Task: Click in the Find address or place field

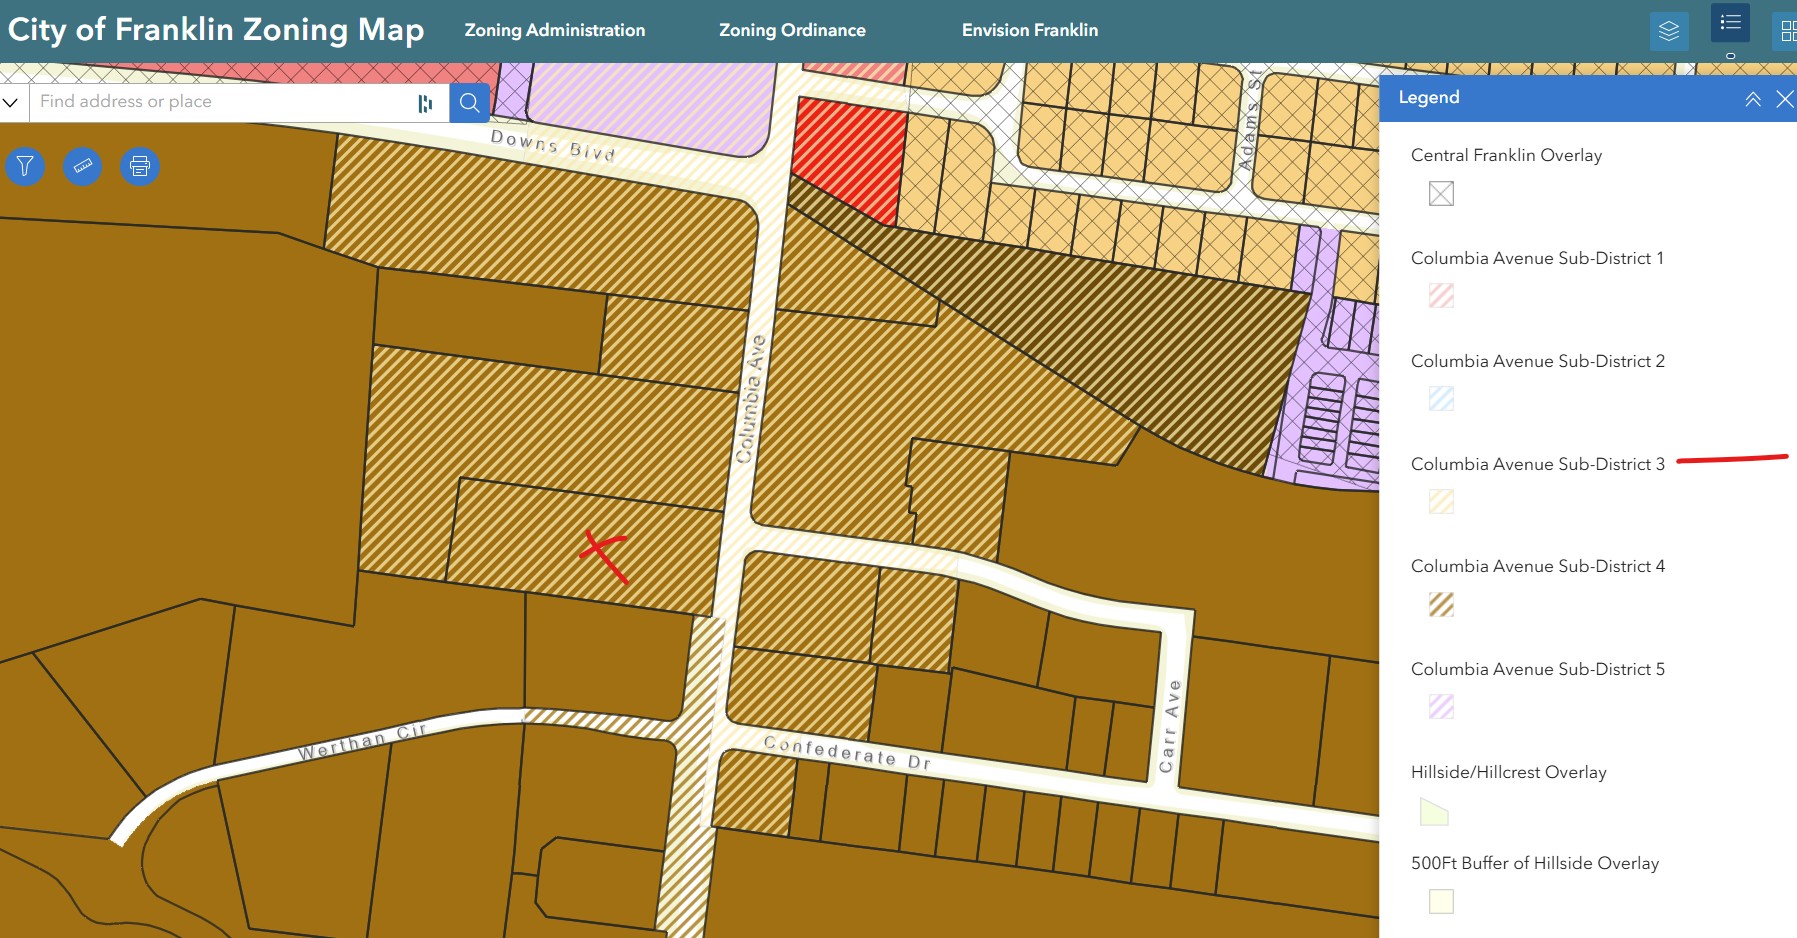Action: click(220, 102)
